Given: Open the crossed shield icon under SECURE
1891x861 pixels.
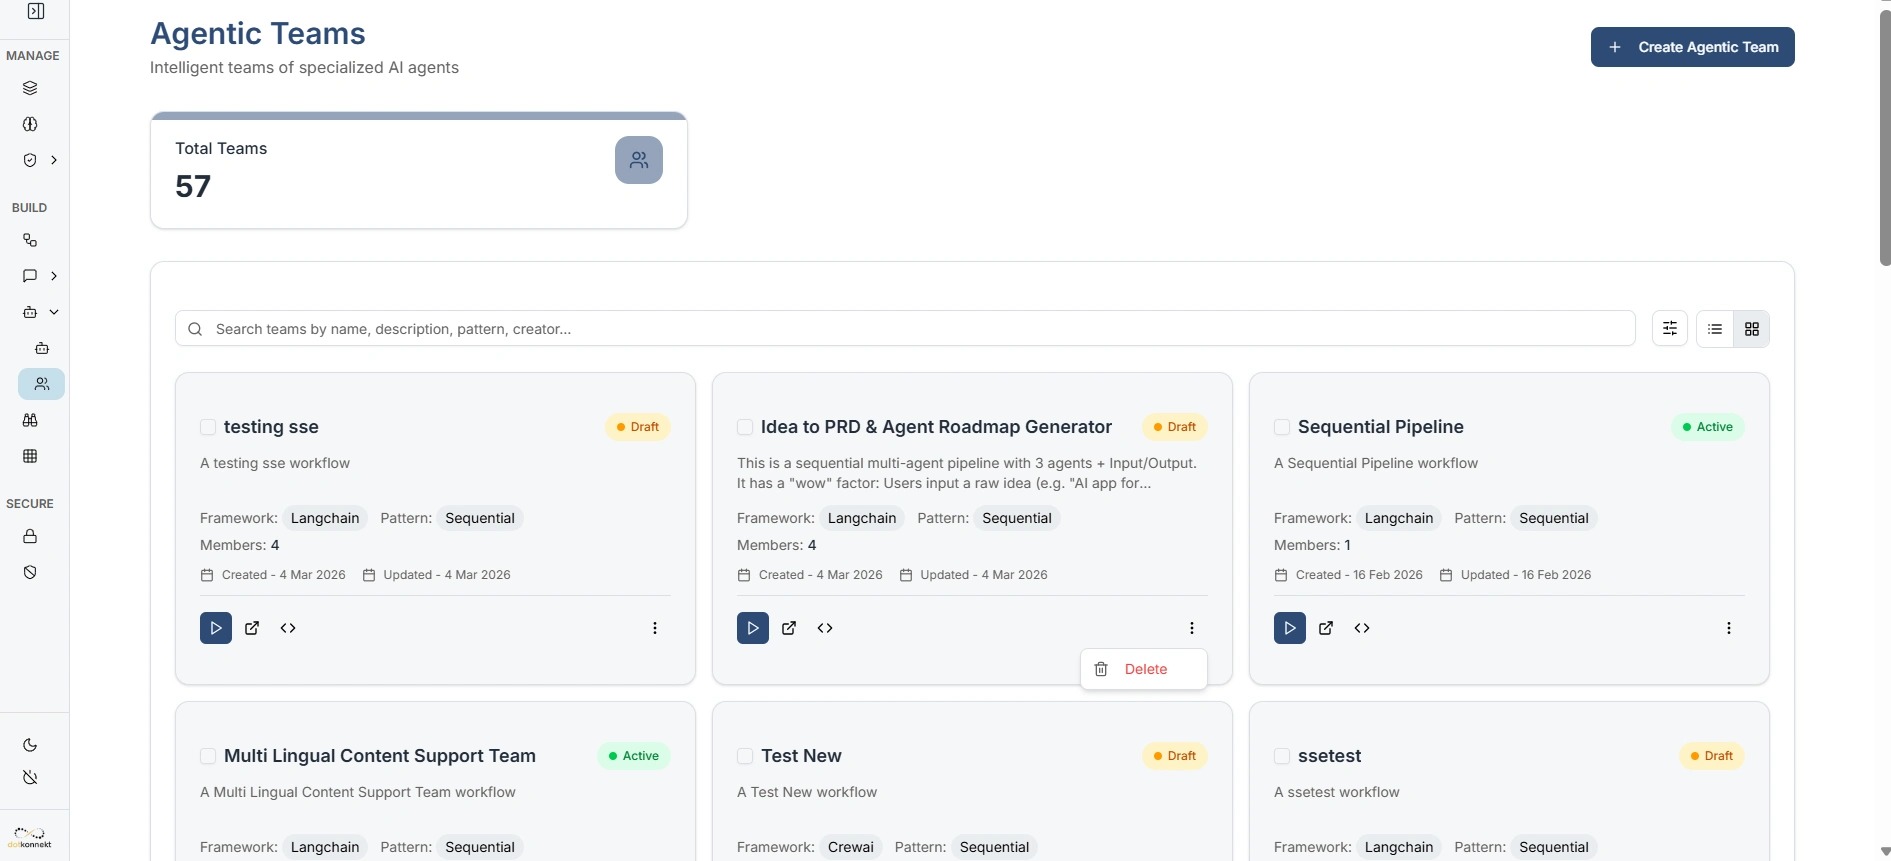Looking at the screenshot, I should click(30, 572).
